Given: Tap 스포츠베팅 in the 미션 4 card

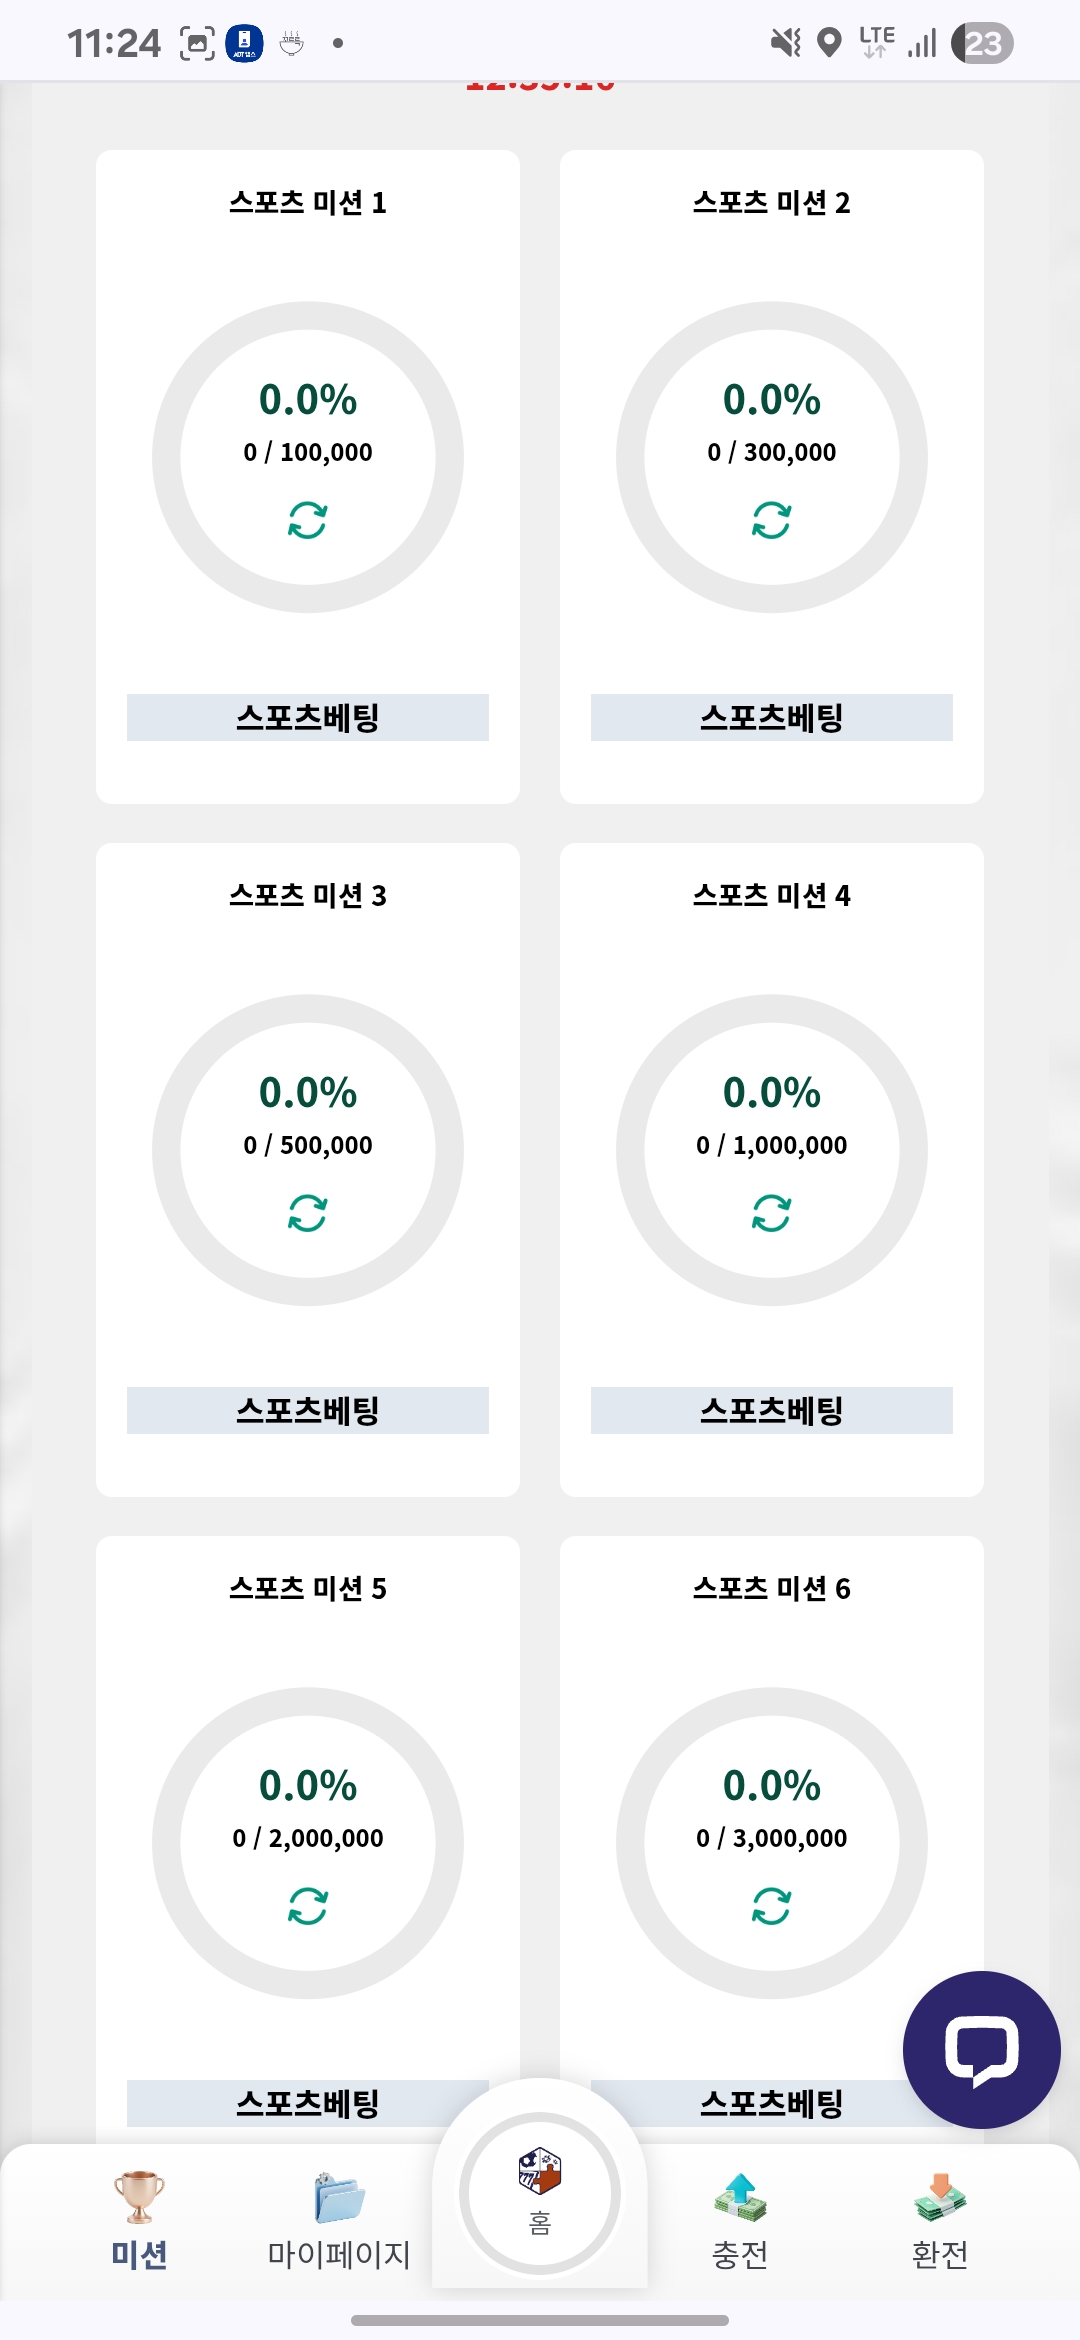Looking at the screenshot, I should [772, 1410].
